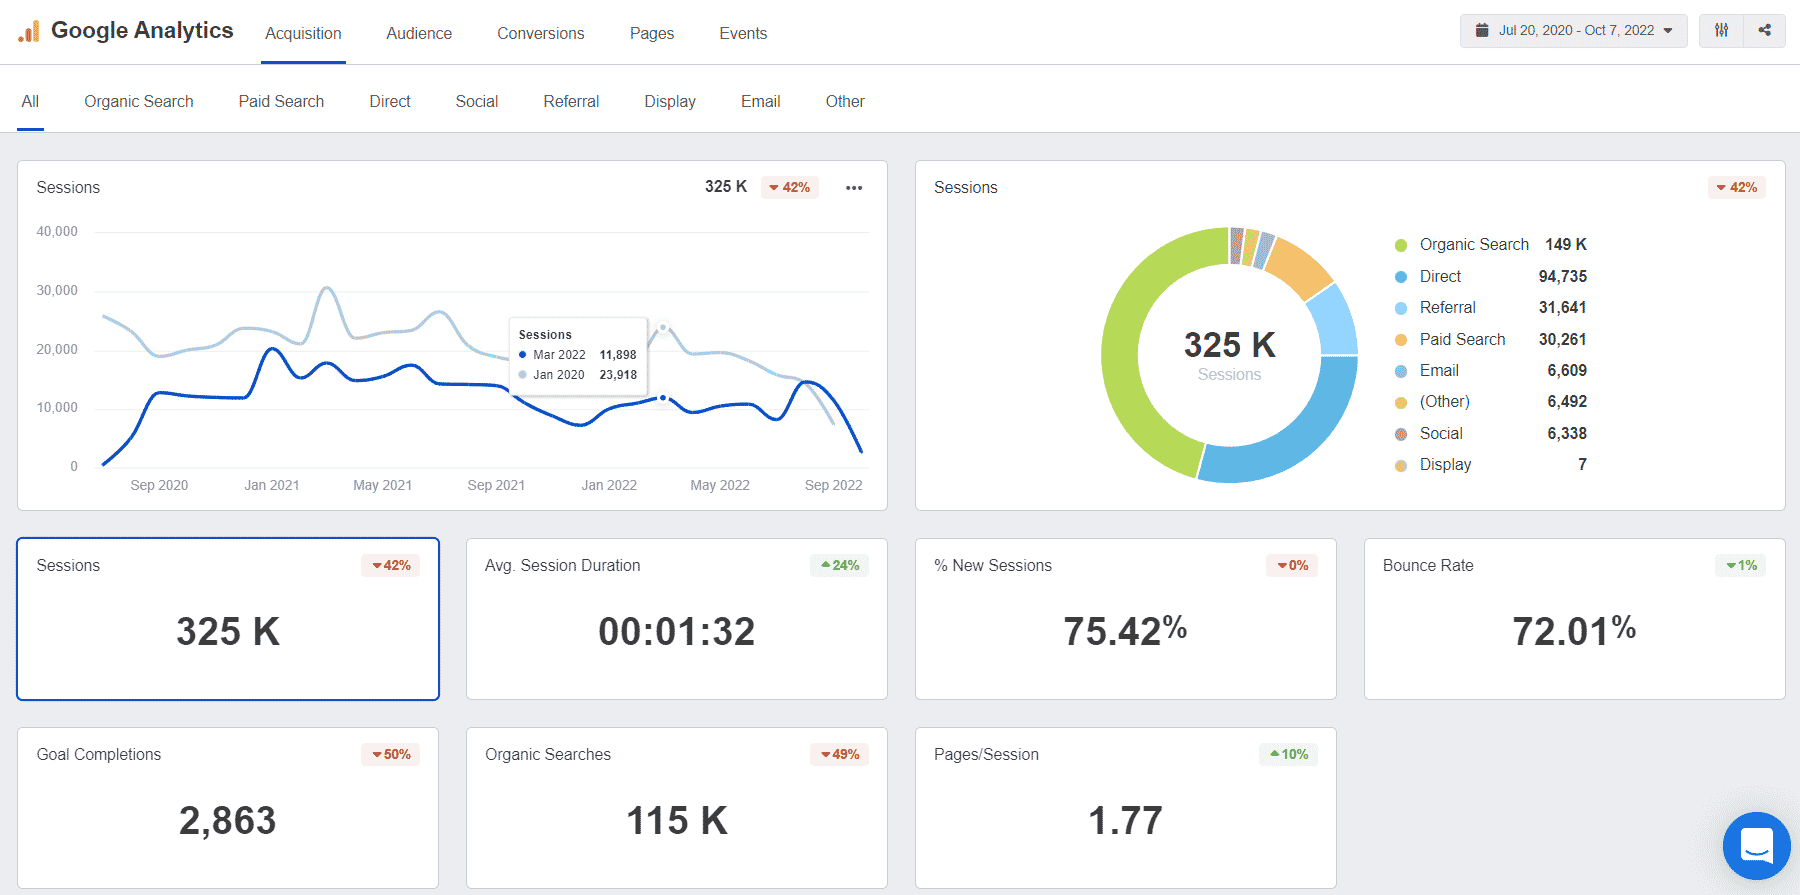Switch to the Audience tab
Screen dimensions: 1800x895
click(x=419, y=33)
